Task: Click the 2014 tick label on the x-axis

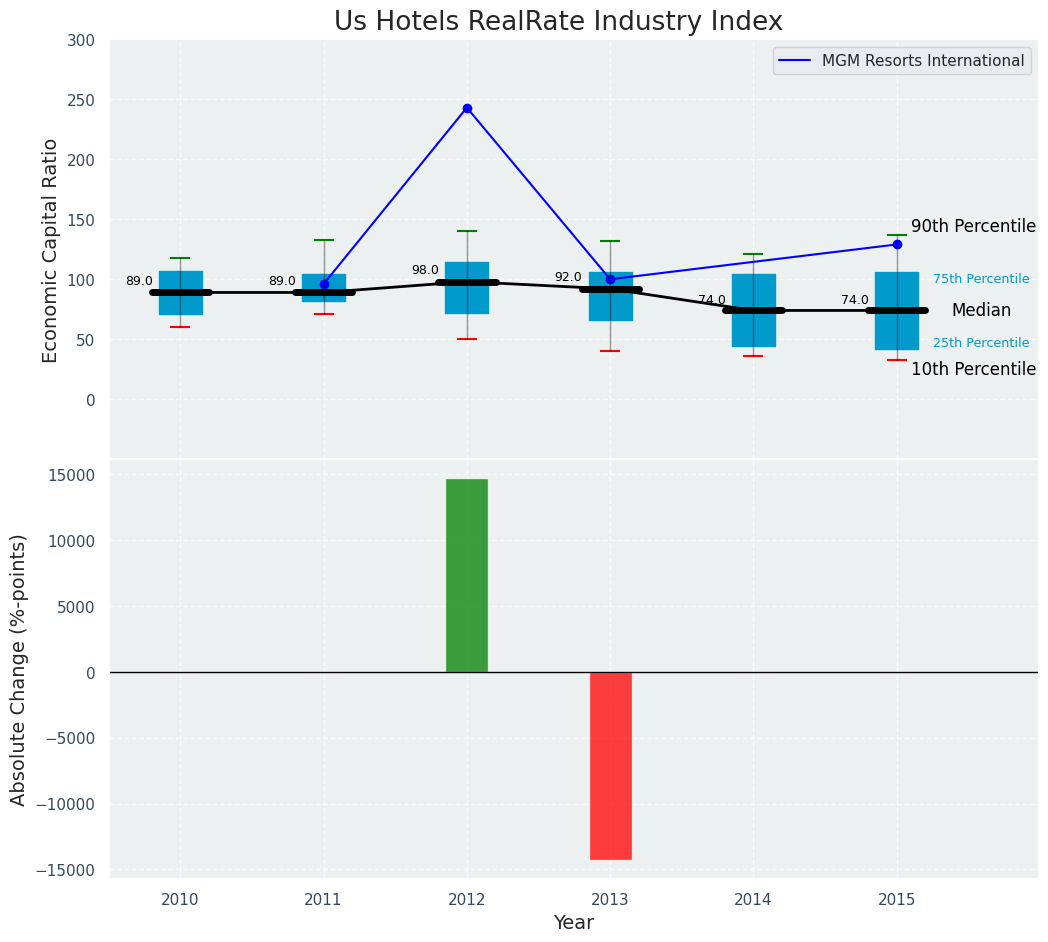Action: click(x=753, y=900)
